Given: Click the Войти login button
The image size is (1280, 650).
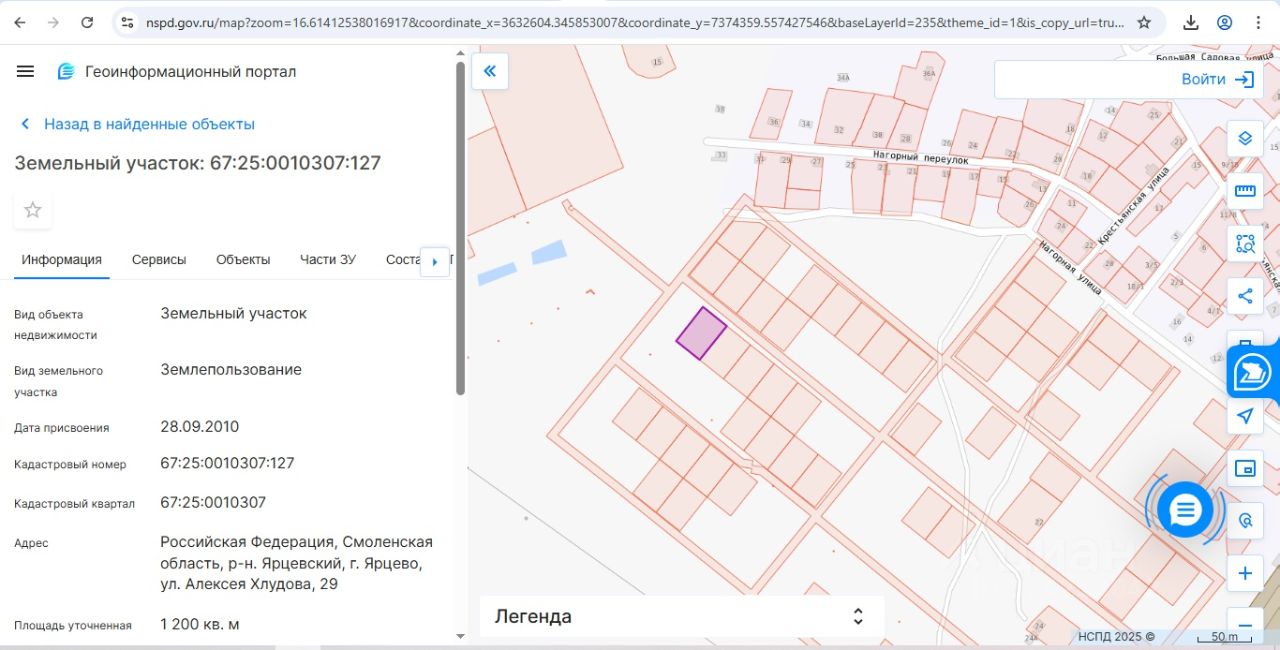Looking at the screenshot, I should coord(1218,79).
